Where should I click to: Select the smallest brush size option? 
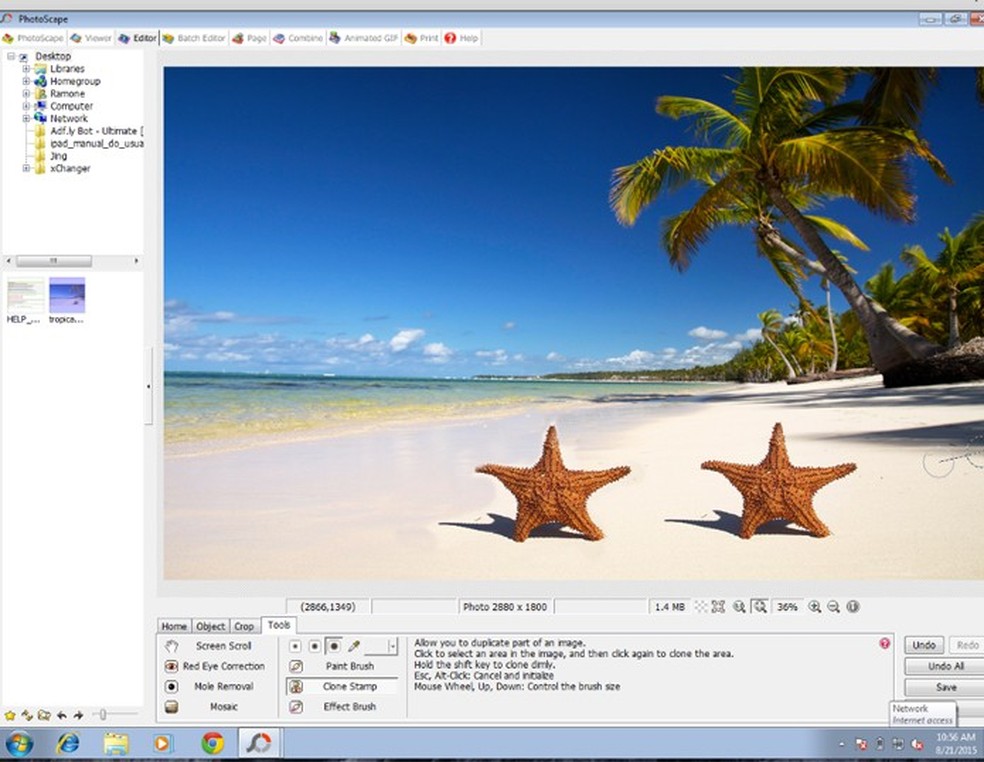[x=295, y=646]
